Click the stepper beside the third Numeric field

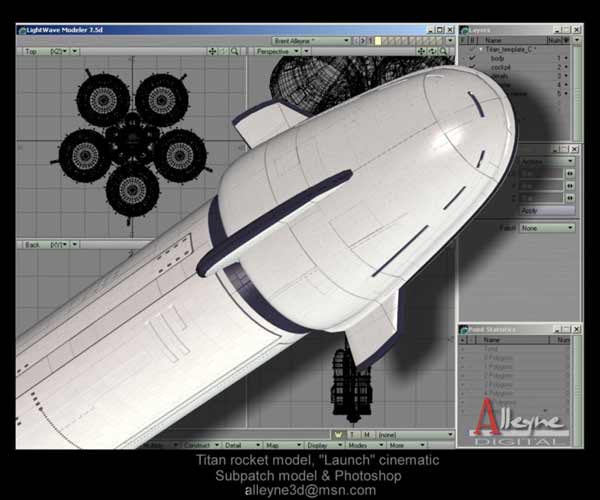[570, 198]
